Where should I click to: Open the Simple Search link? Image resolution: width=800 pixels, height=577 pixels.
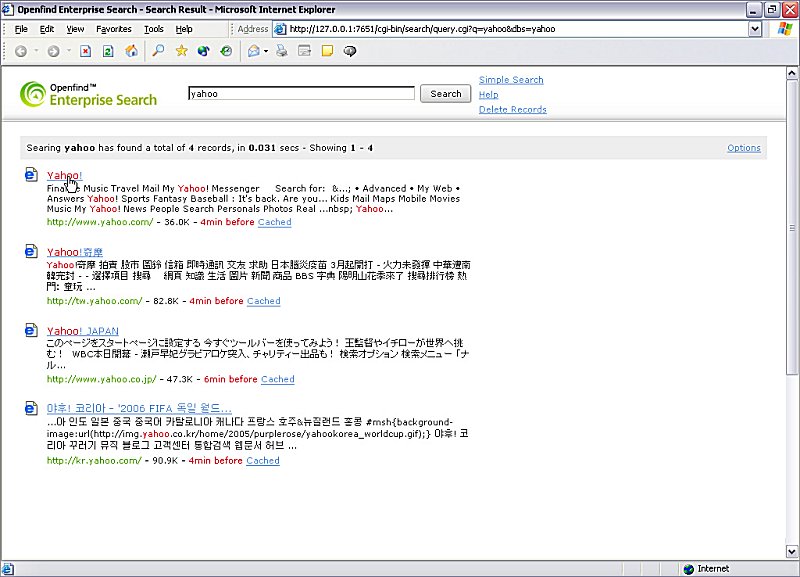point(511,80)
